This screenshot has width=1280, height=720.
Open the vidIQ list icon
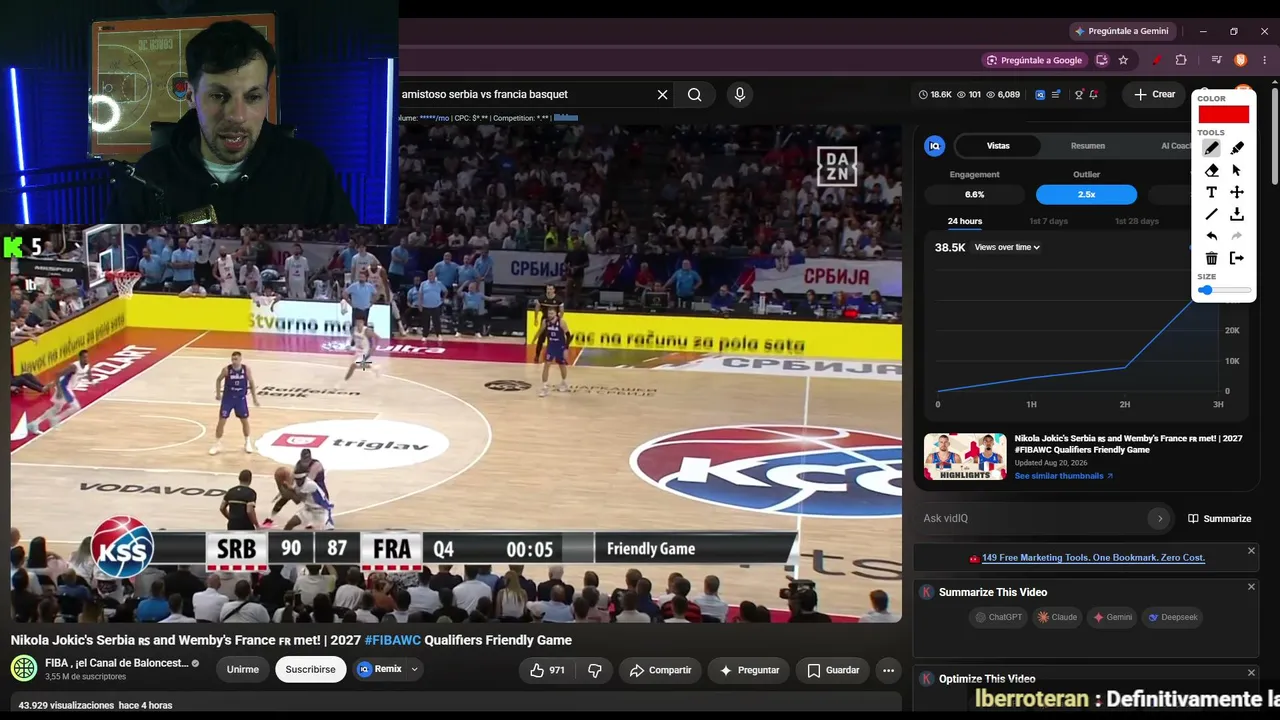1056,95
